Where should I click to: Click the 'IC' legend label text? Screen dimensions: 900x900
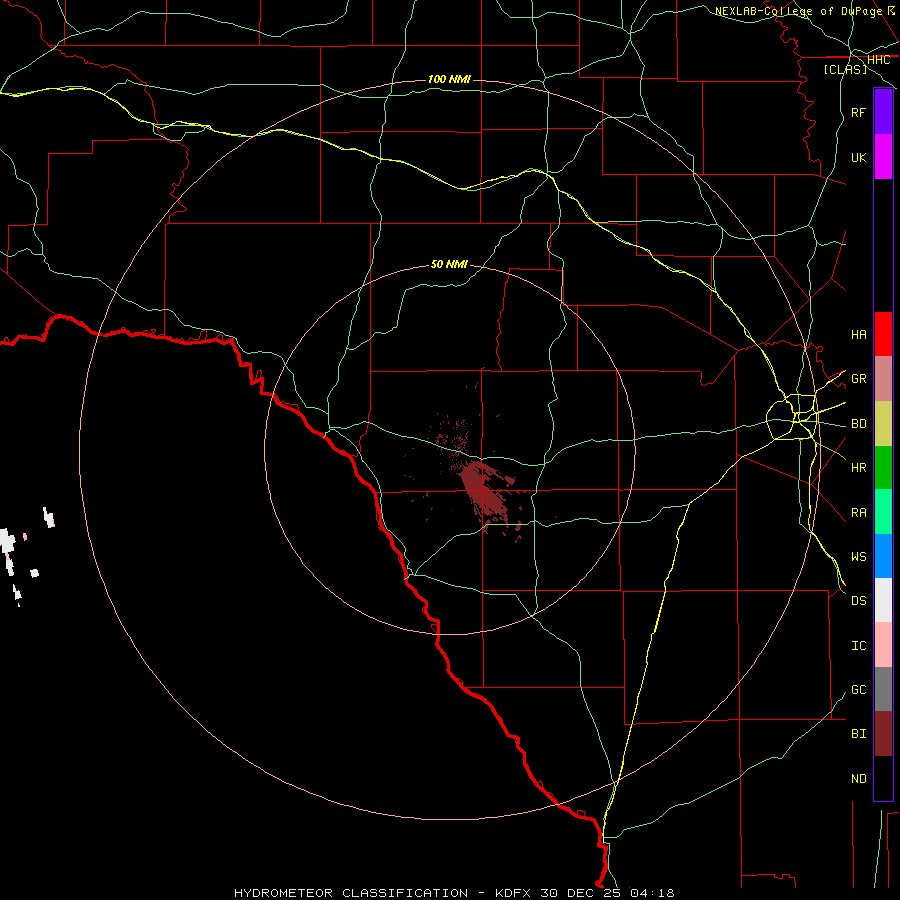(x=858, y=646)
